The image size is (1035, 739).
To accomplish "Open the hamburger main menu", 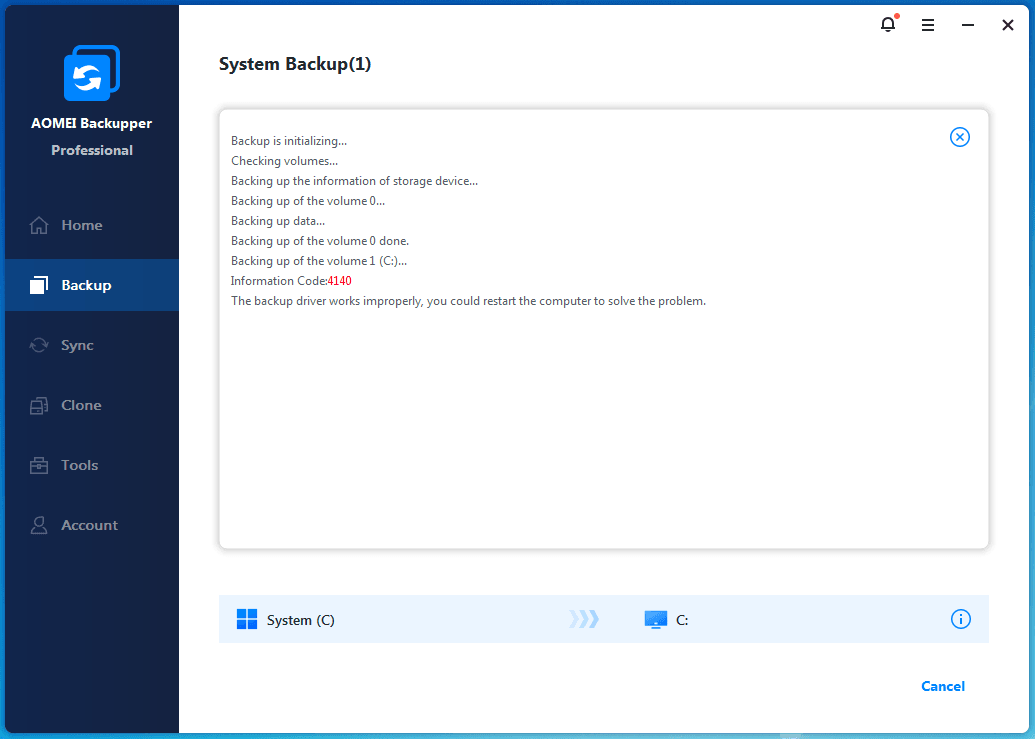I will coord(928,25).
